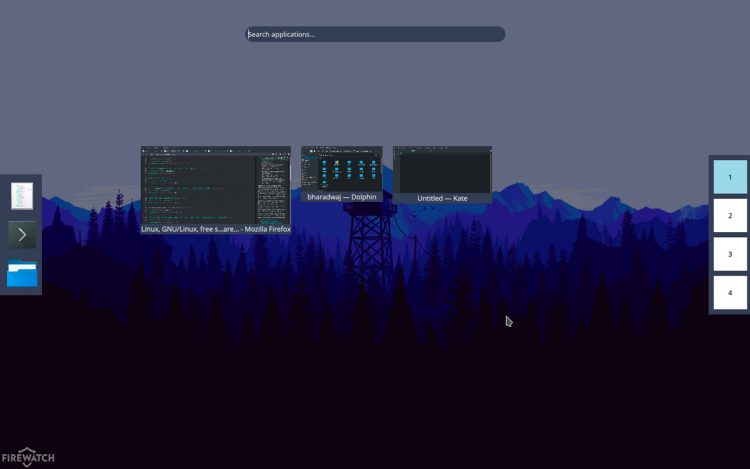
Task: Click the 'Mozilla Firefox' window title label
Action: tap(216, 229)
